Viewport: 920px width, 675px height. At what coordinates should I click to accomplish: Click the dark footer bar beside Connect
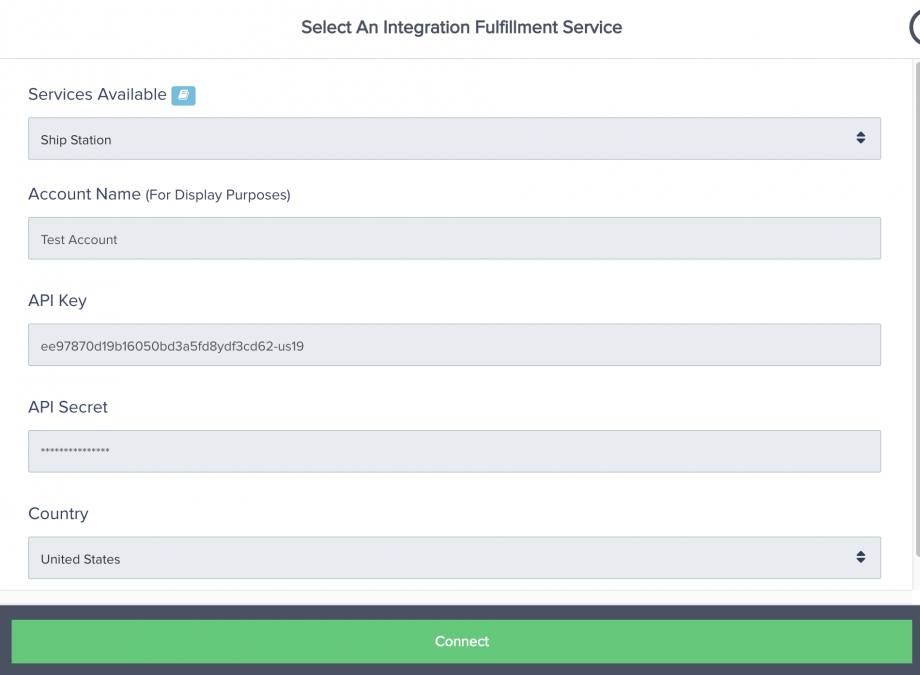(x=460, y=666)
